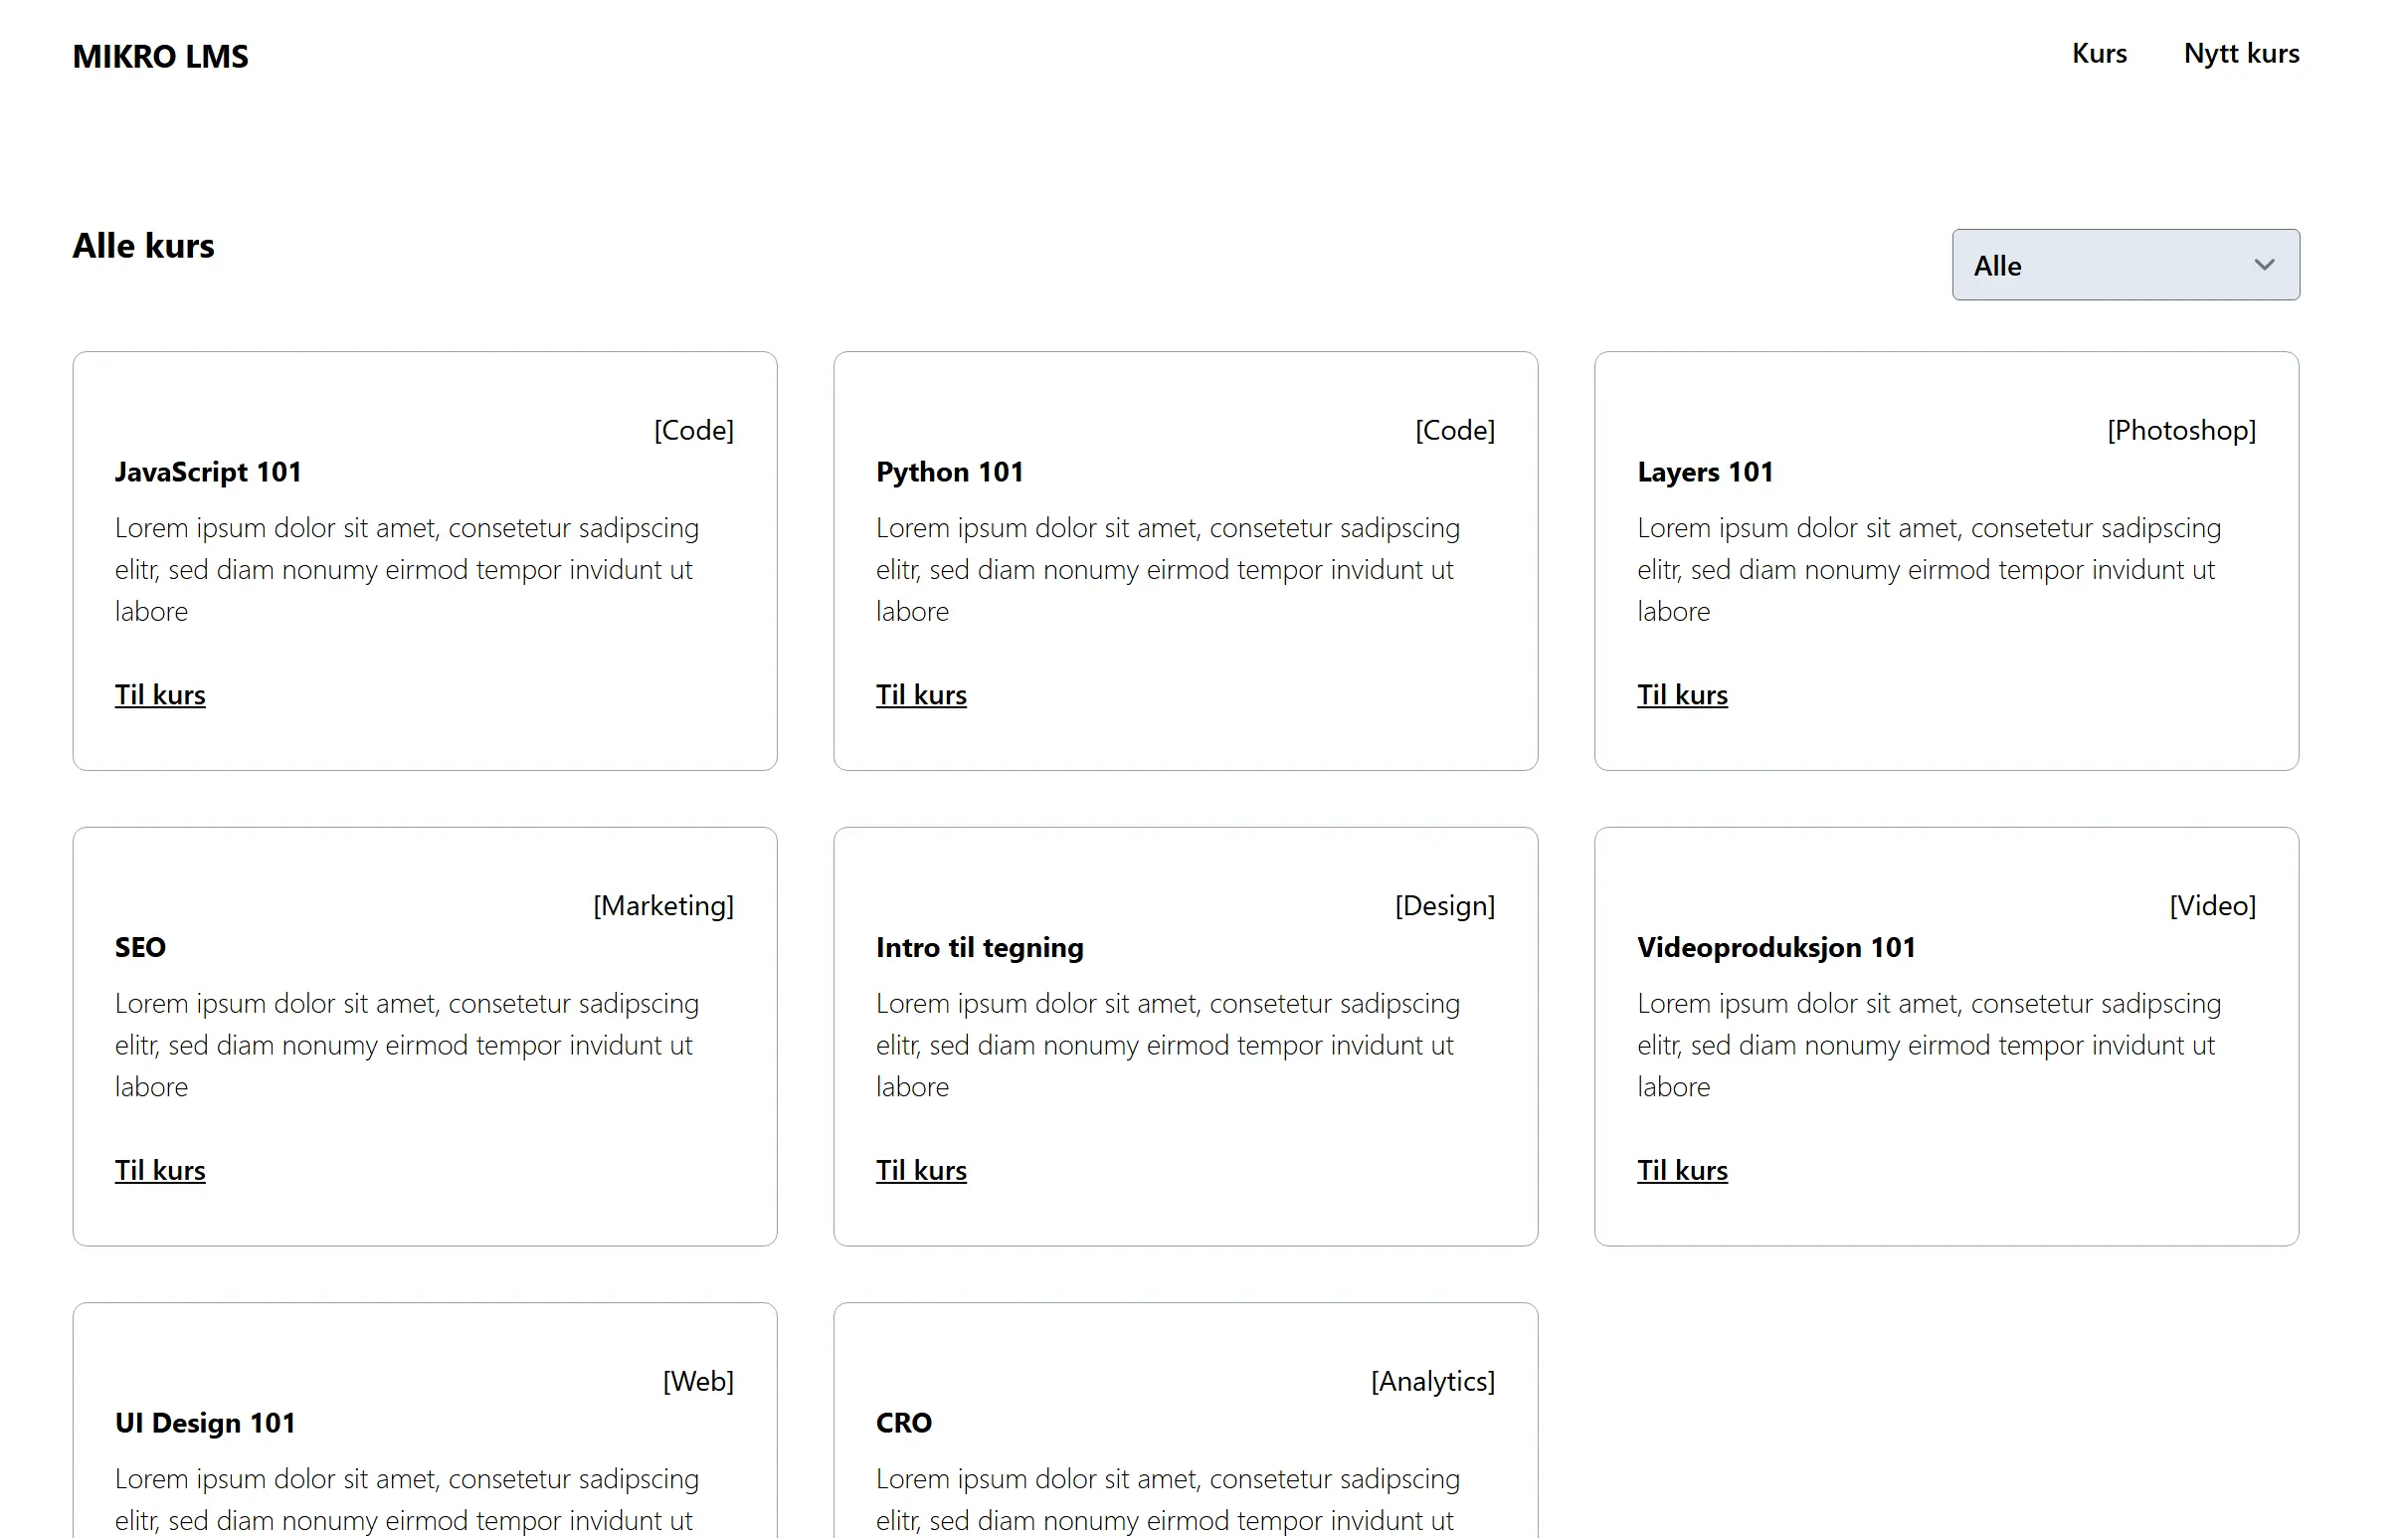
Task: Click the CRO course title
Action: coord(903,1423)
